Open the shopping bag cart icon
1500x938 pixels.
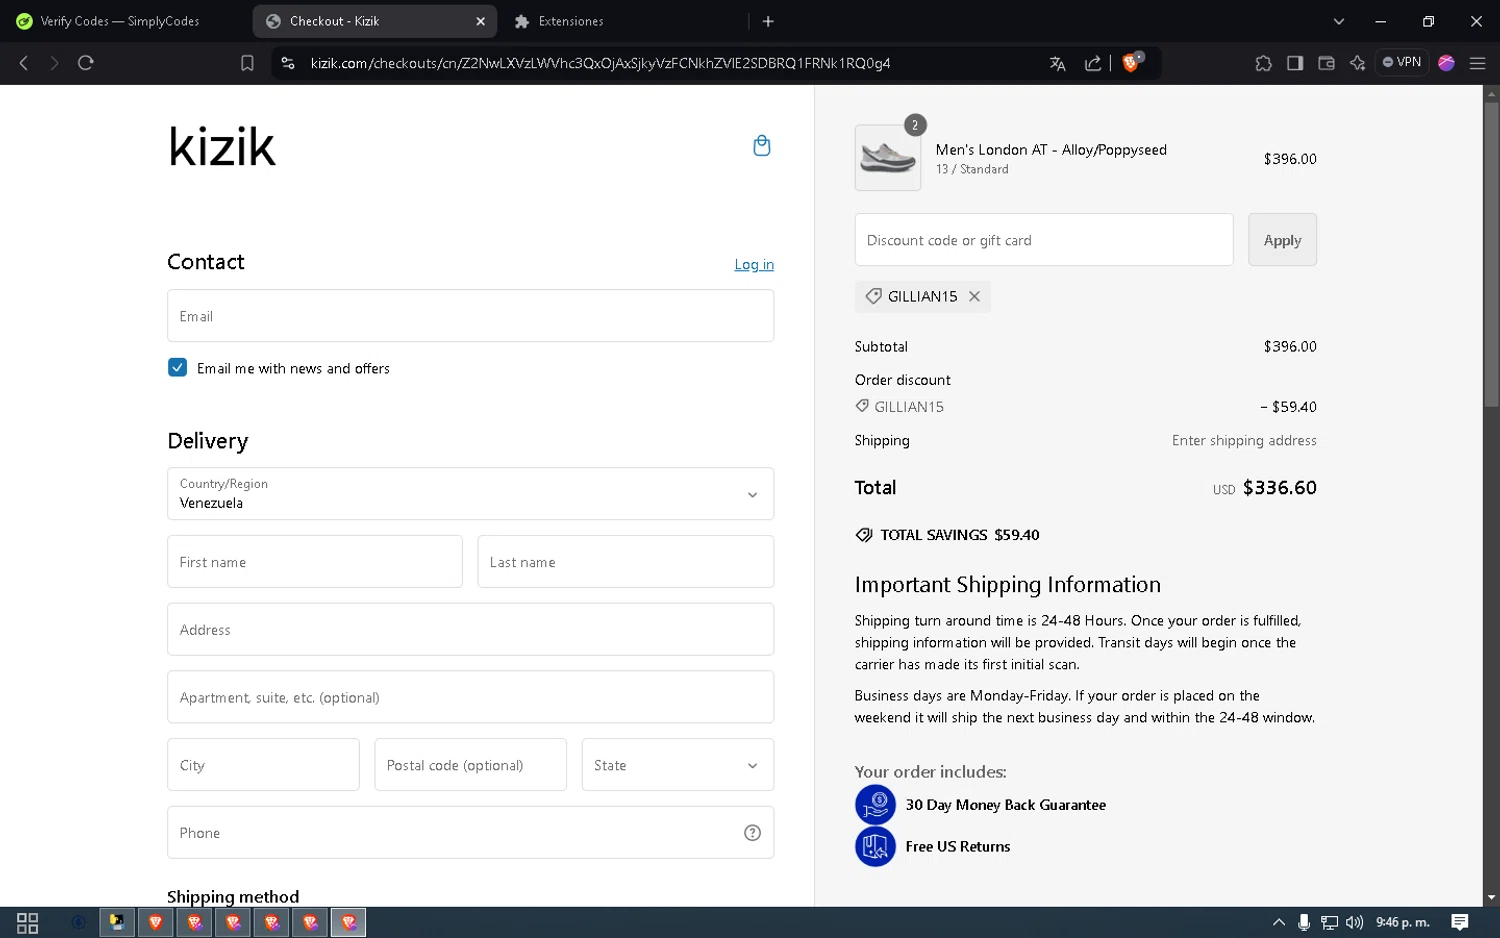click(761, 146)
